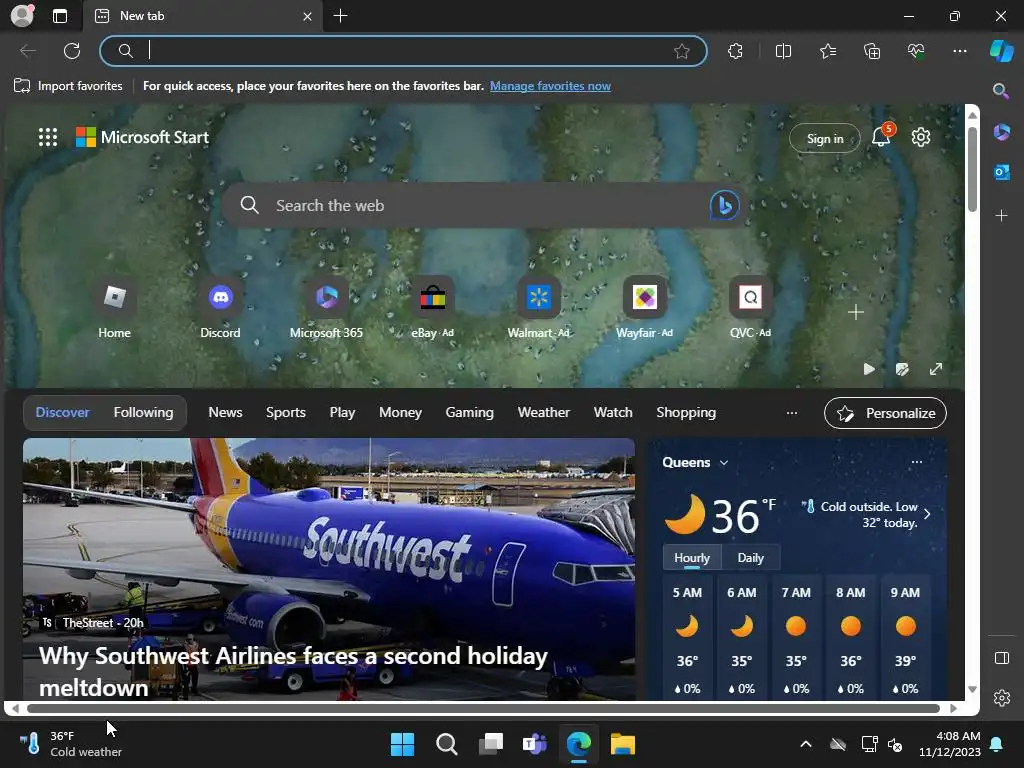
Task: Switch weather card to Daily view
Action: coord(750,558)
